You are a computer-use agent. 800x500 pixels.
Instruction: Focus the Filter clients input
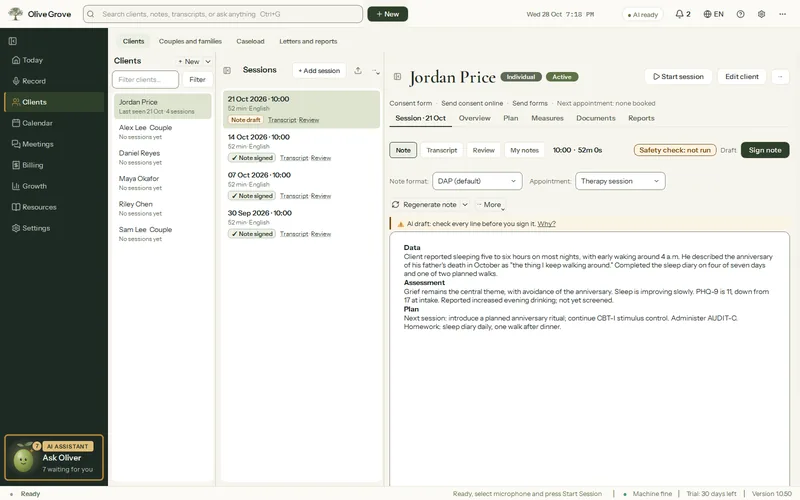pos(145,80)
